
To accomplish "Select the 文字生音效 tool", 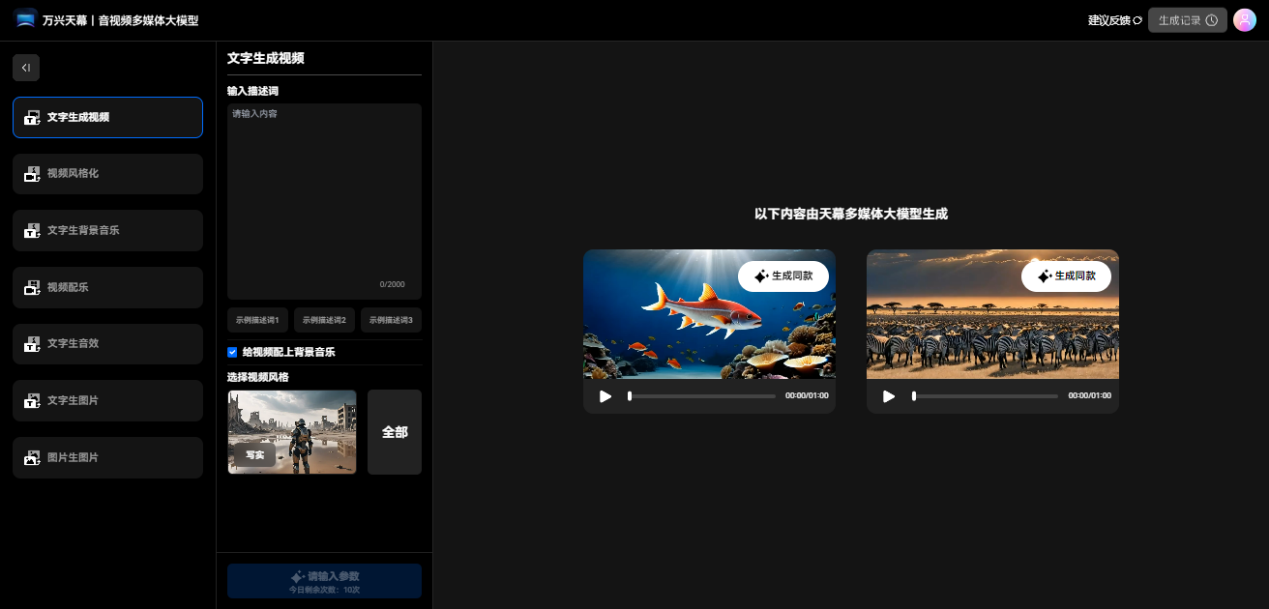I will point(107,343).
